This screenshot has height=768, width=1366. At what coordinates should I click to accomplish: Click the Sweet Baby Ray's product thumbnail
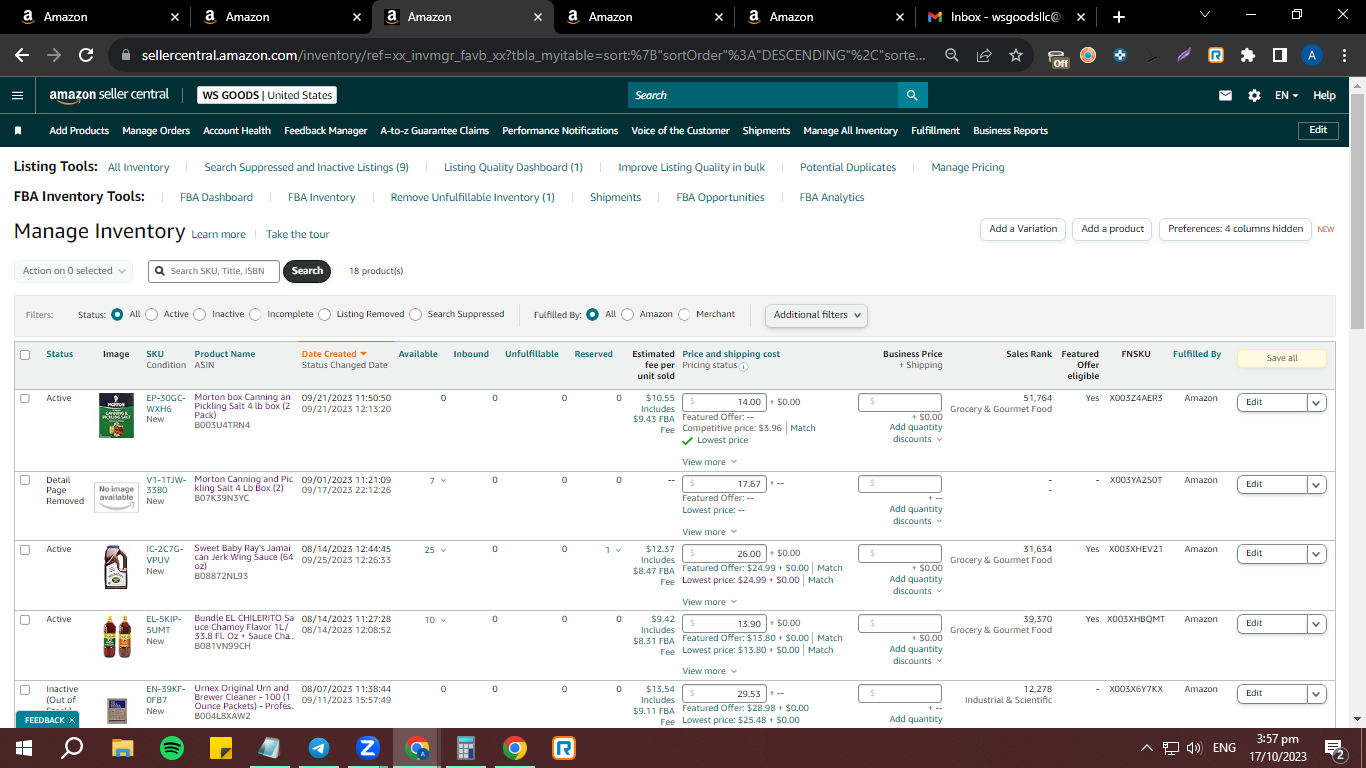(116, 567)
